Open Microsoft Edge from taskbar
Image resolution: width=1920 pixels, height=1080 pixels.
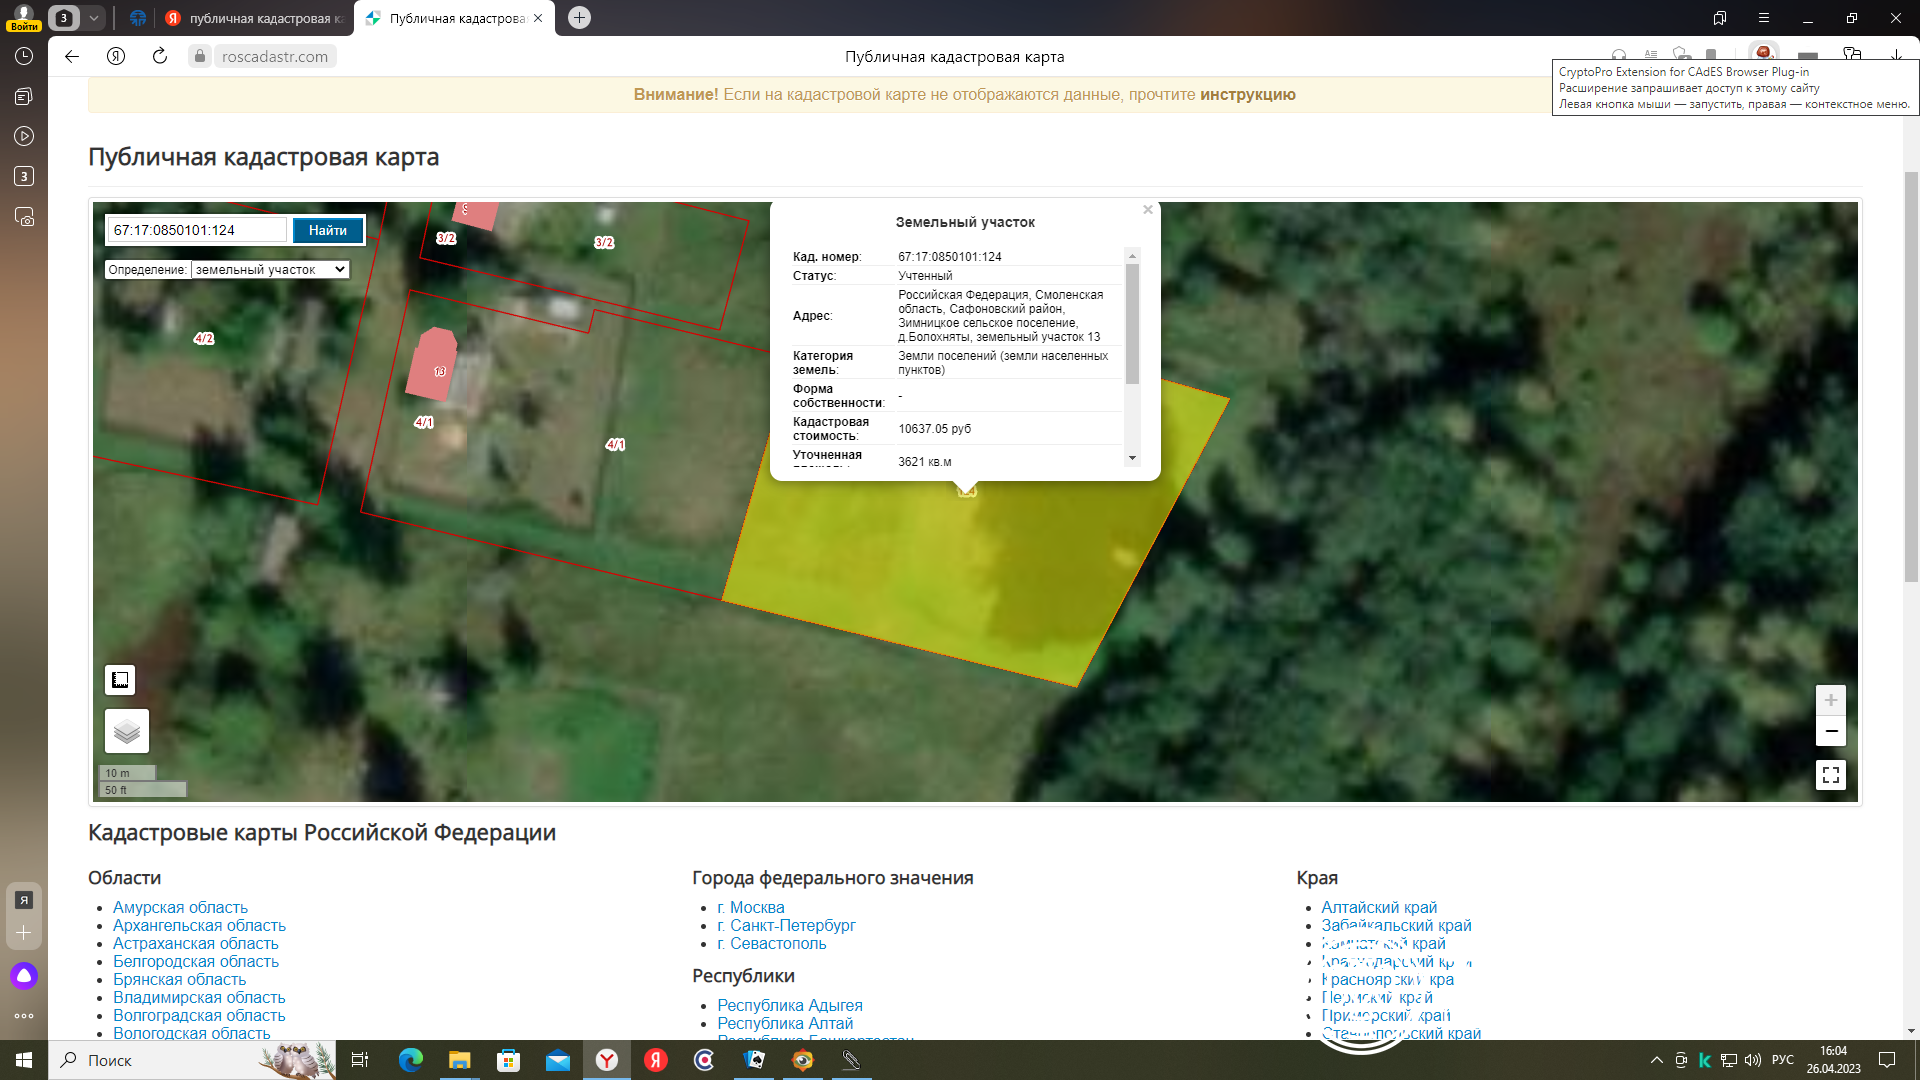click(410, 1060)
